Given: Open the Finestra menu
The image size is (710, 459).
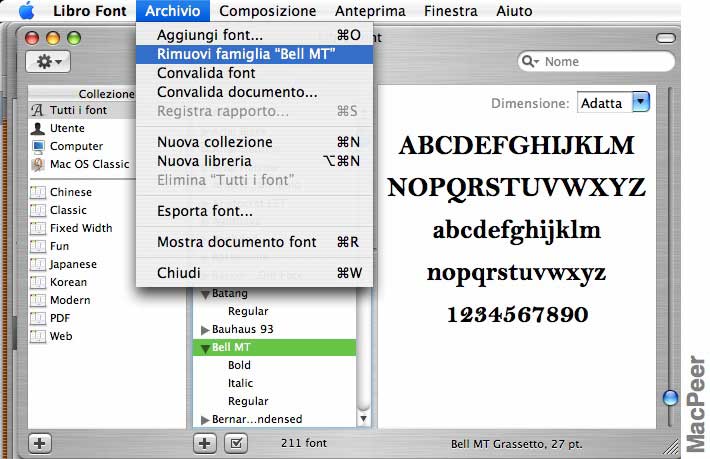Looking at the screenshot, I should tap(451, 11).
